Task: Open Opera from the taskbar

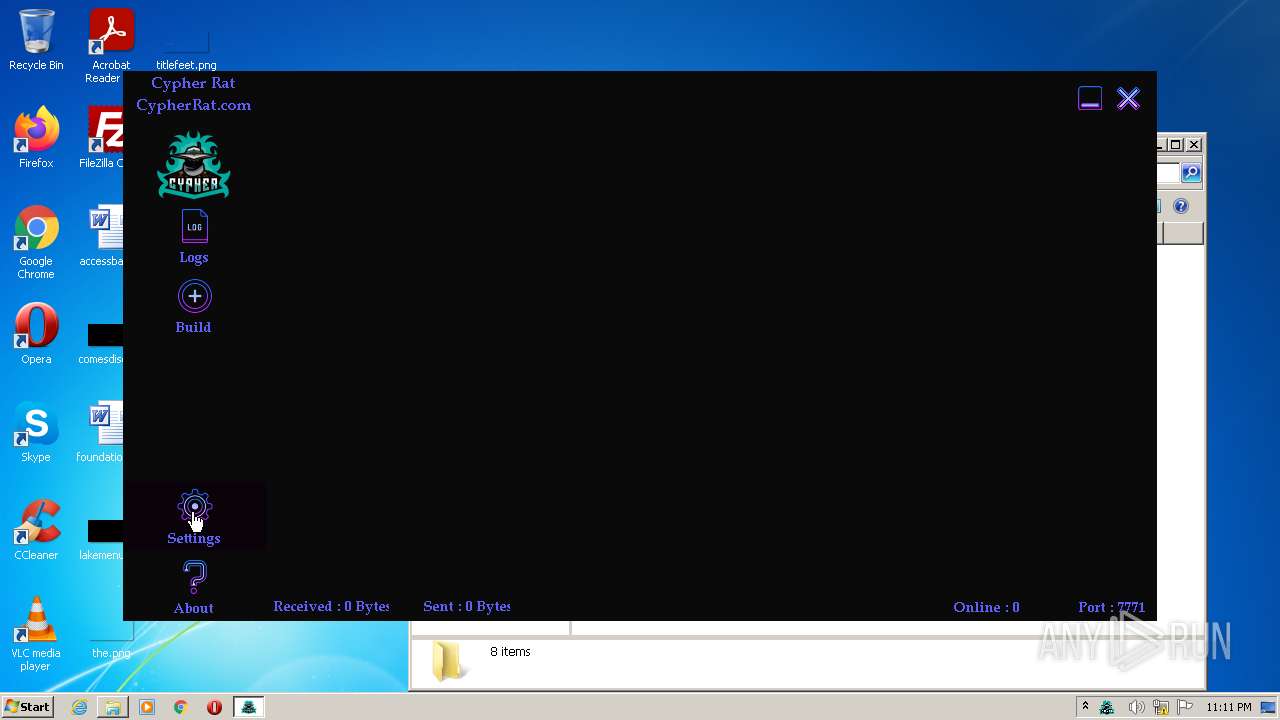Action: tap(214, 707)
